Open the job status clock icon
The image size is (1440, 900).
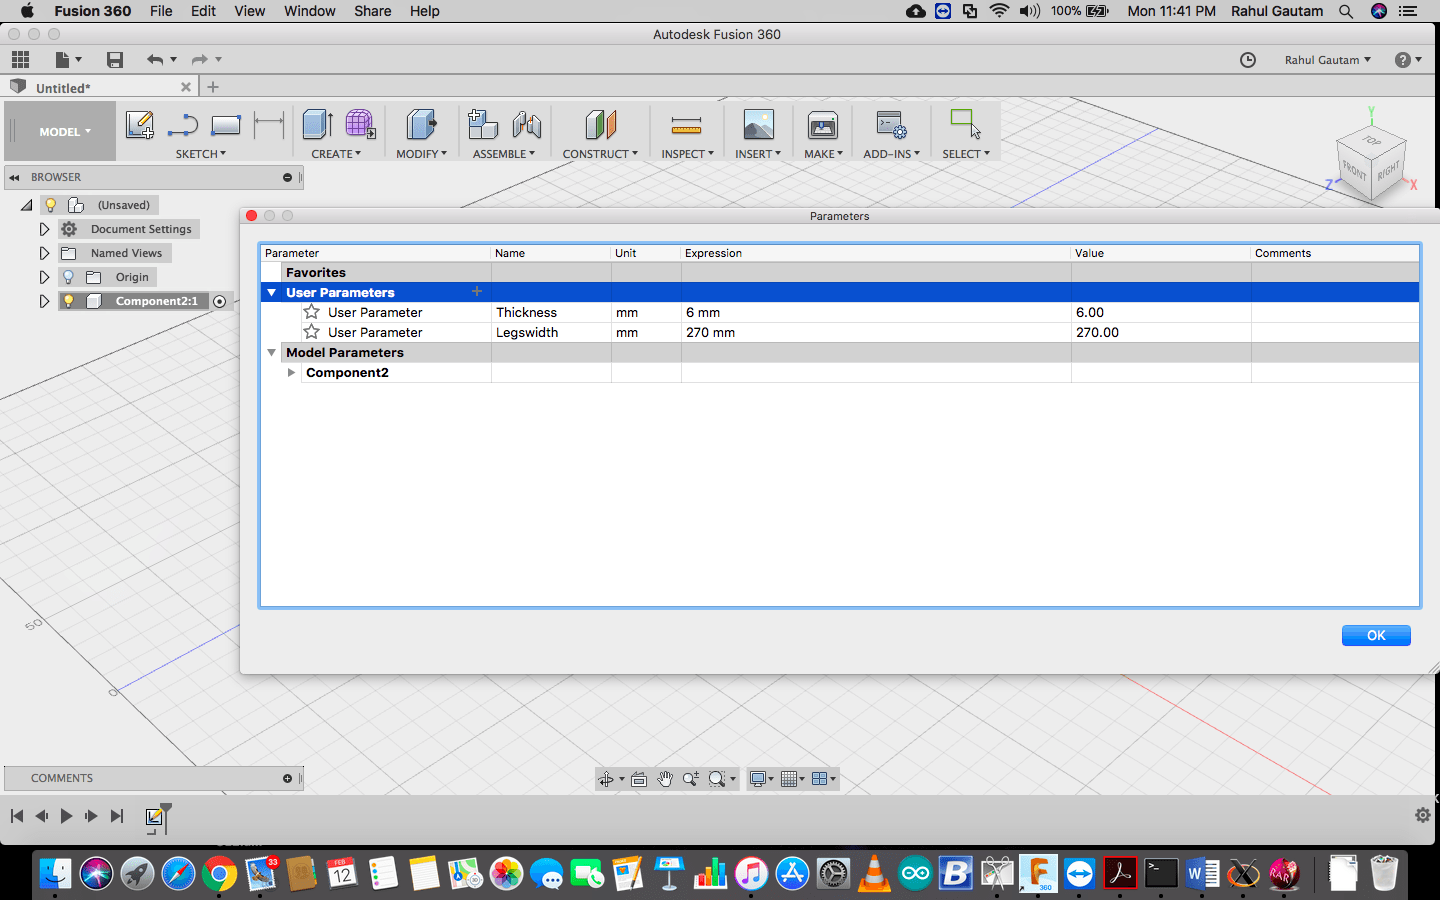[1248, 60]
